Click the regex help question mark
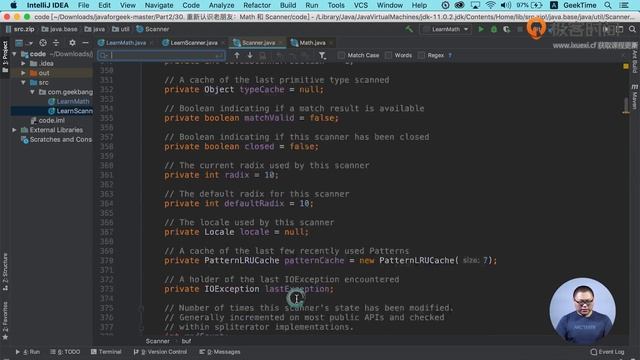640x360 pixels. [450, 55]
